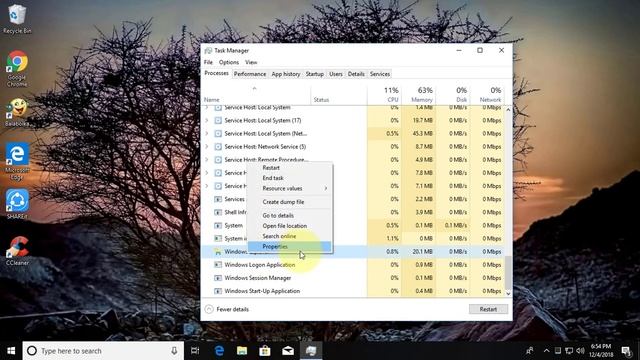Click the People icon in tray

pos(530,351)
